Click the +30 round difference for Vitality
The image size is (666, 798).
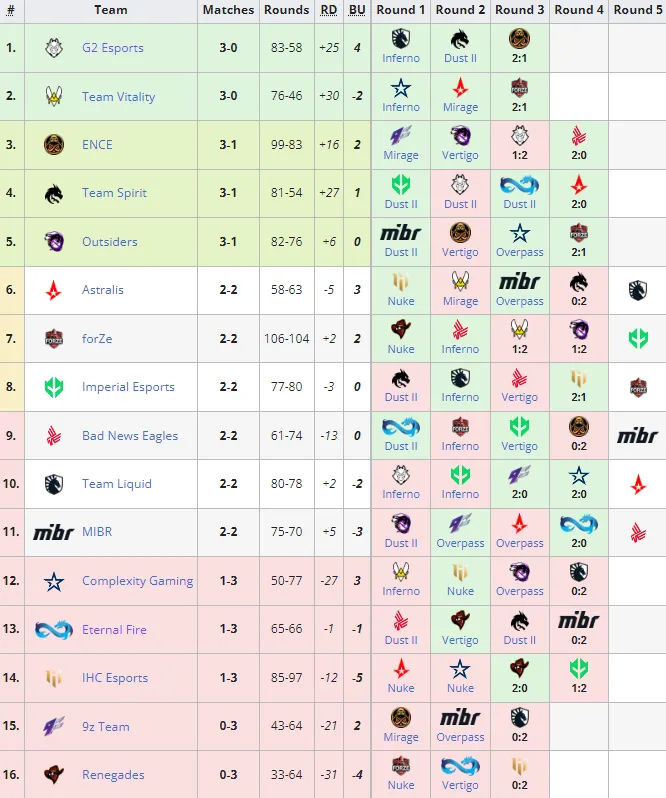click(329, 96)
